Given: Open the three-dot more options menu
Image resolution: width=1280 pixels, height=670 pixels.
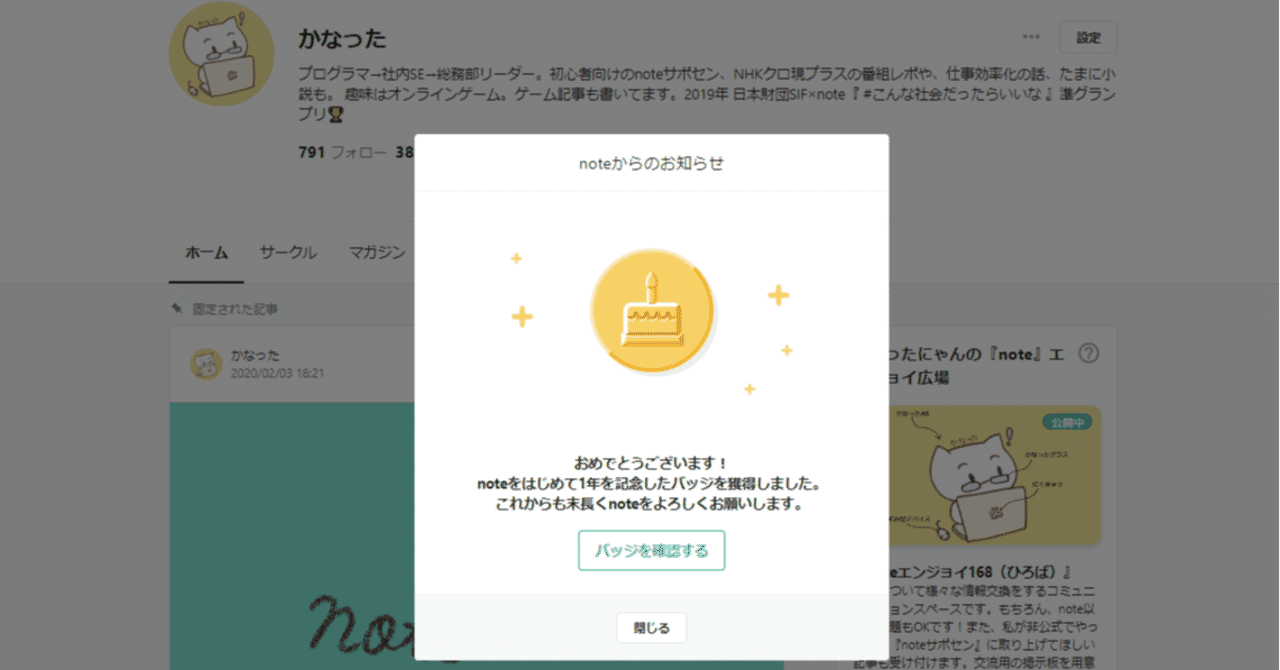Looking at the screenshot, I should [1031, 37].
